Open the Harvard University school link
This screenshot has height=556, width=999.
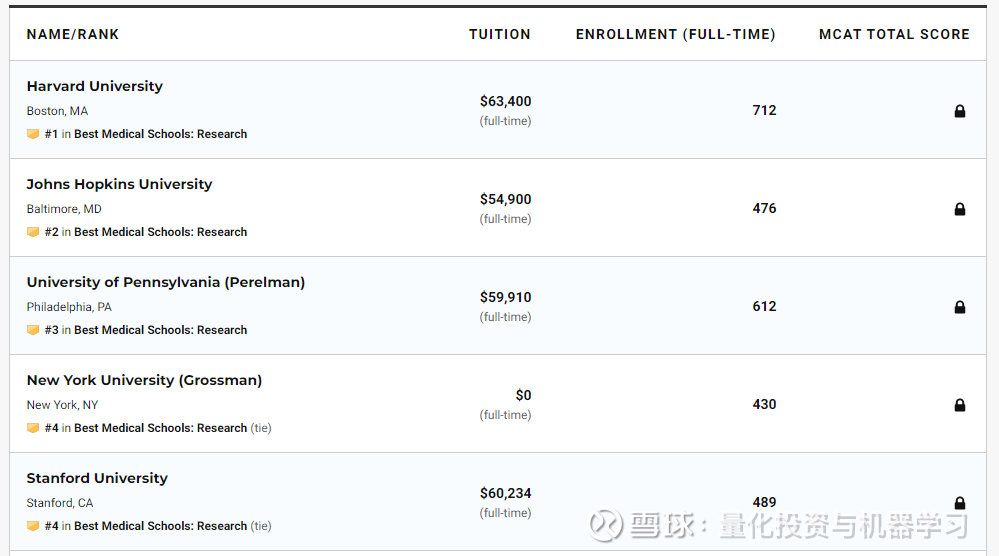tap(94, 86)
